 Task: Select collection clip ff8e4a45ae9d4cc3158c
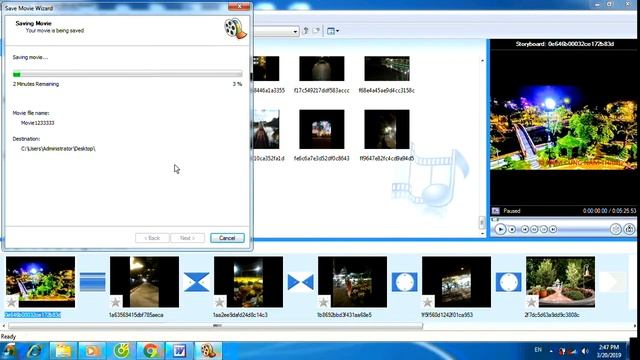click(387, 69)
